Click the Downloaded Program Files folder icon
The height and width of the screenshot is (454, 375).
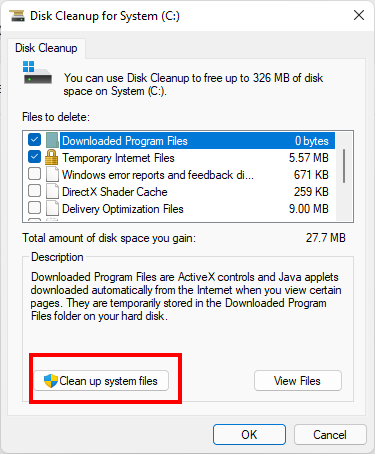(x=52, y=140)
